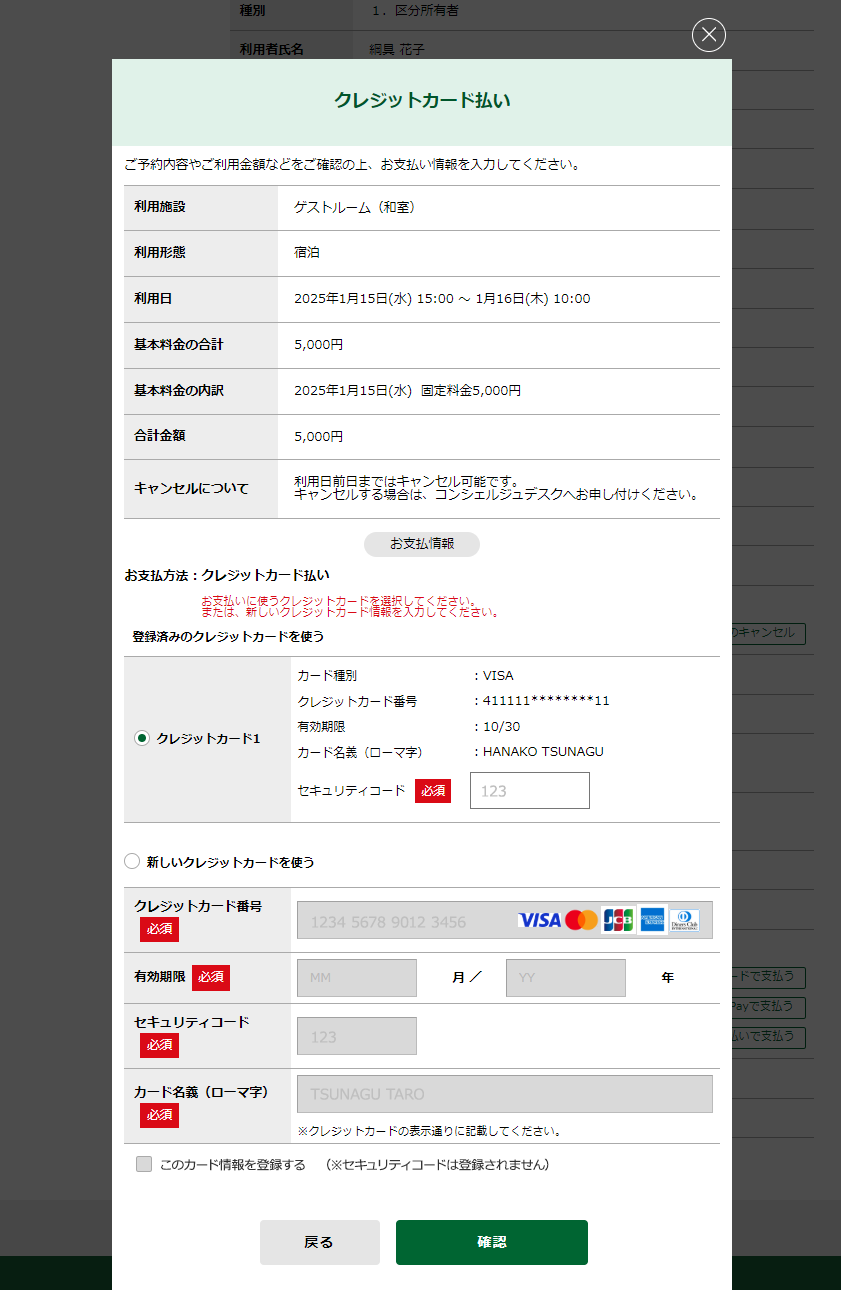The width and height of the screenshot is (841, 1290).
Task: Click the Diners Club logo
Action: pyautogui.click(x=685, y=920)
